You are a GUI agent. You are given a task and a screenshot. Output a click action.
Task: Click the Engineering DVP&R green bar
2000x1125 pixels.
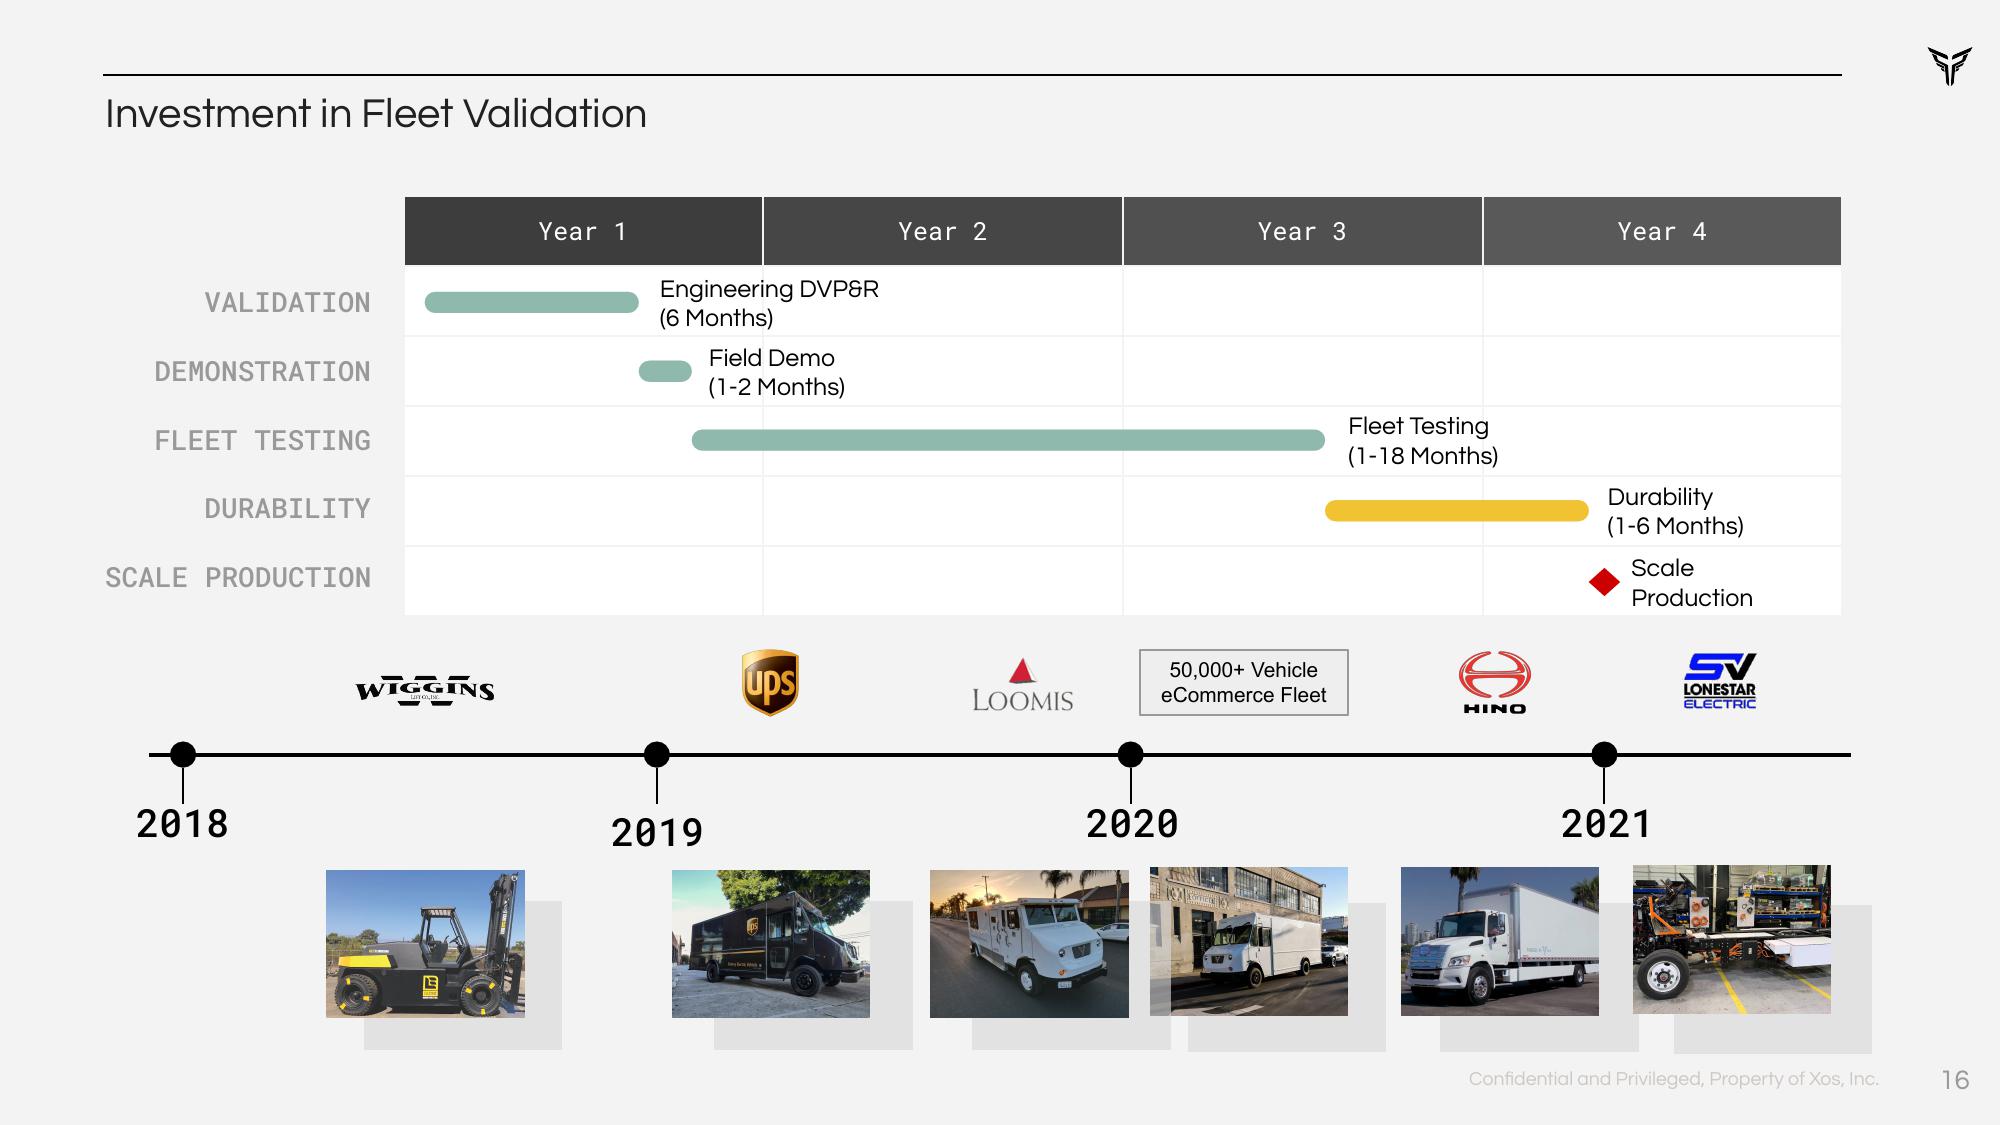(x=532, y=302)
